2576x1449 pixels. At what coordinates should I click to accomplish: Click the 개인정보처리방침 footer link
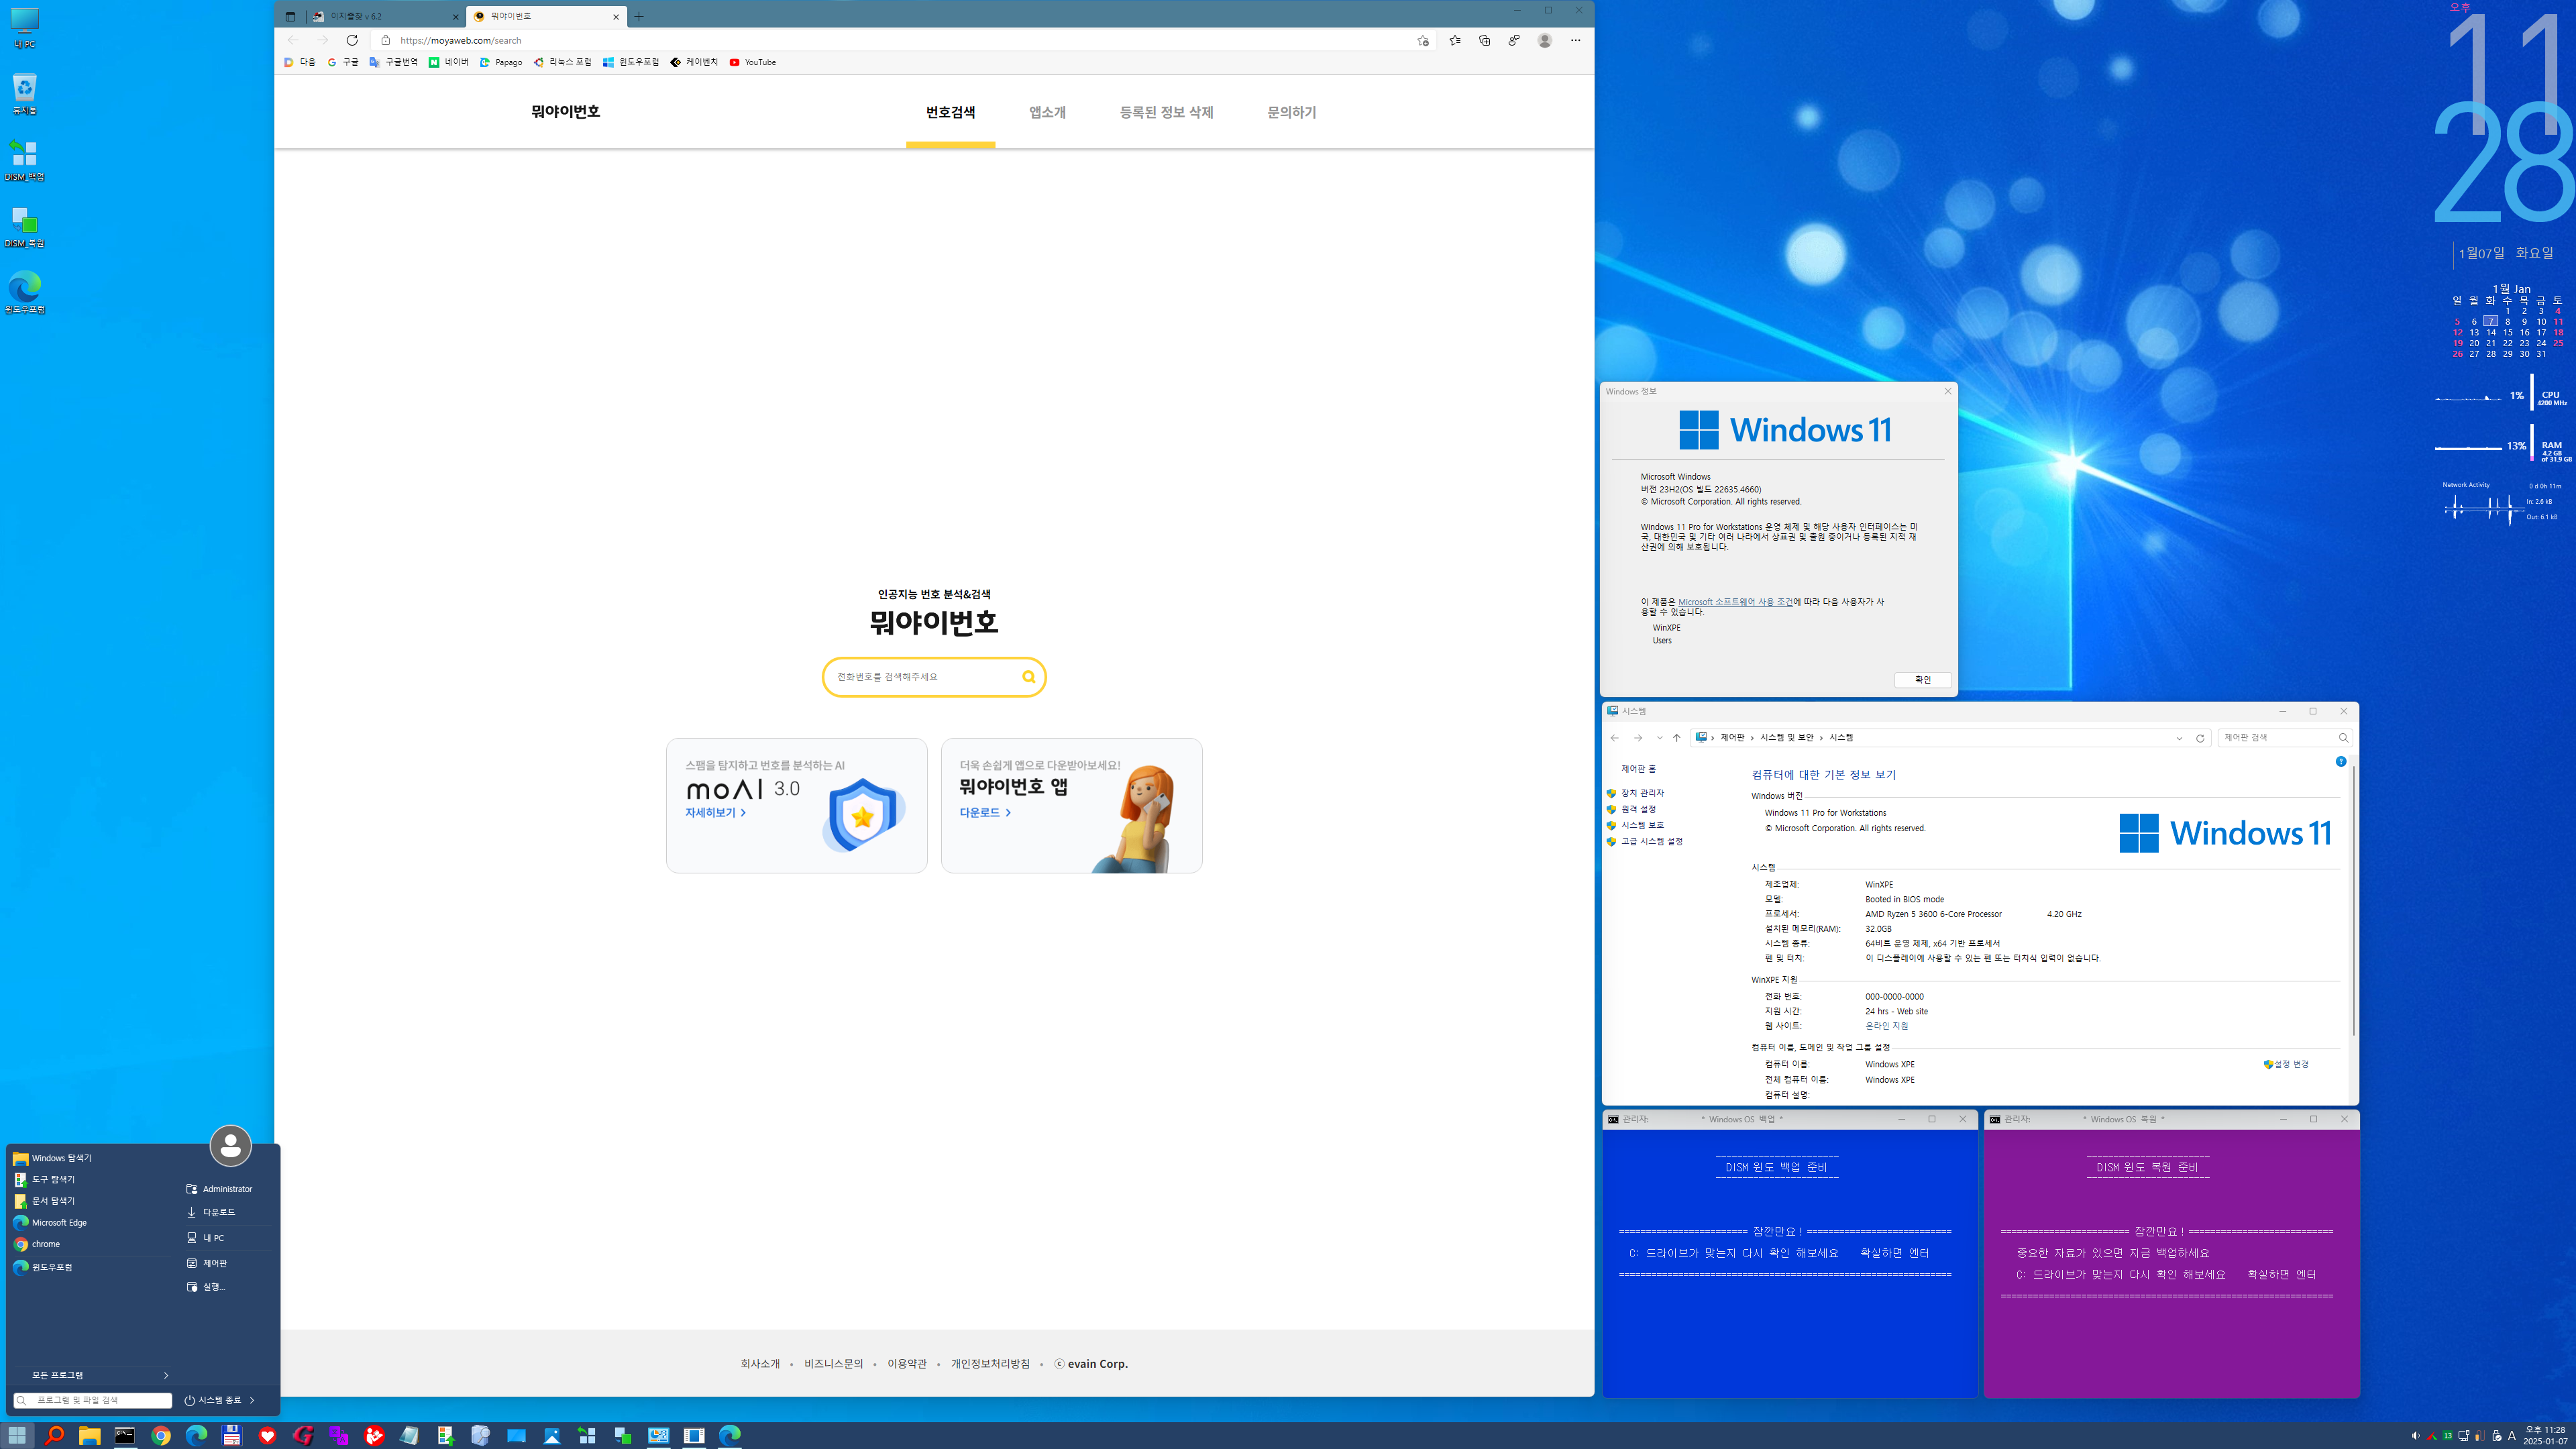[989, 1364]
